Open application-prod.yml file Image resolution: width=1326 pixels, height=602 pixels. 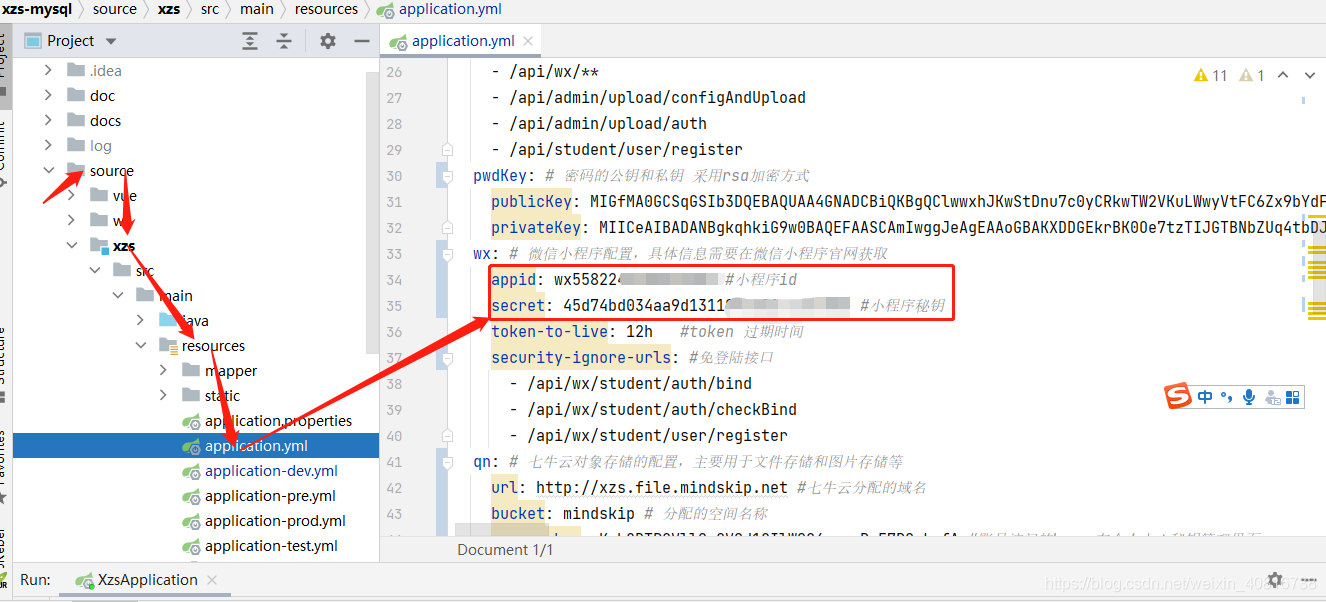click(x=275, y=520)
